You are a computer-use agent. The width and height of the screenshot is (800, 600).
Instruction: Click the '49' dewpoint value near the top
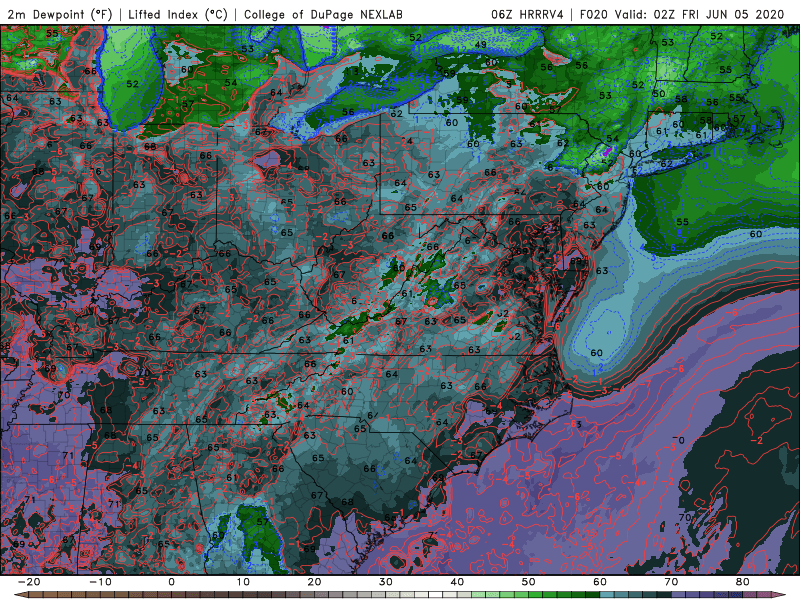[x=481, y=45]
